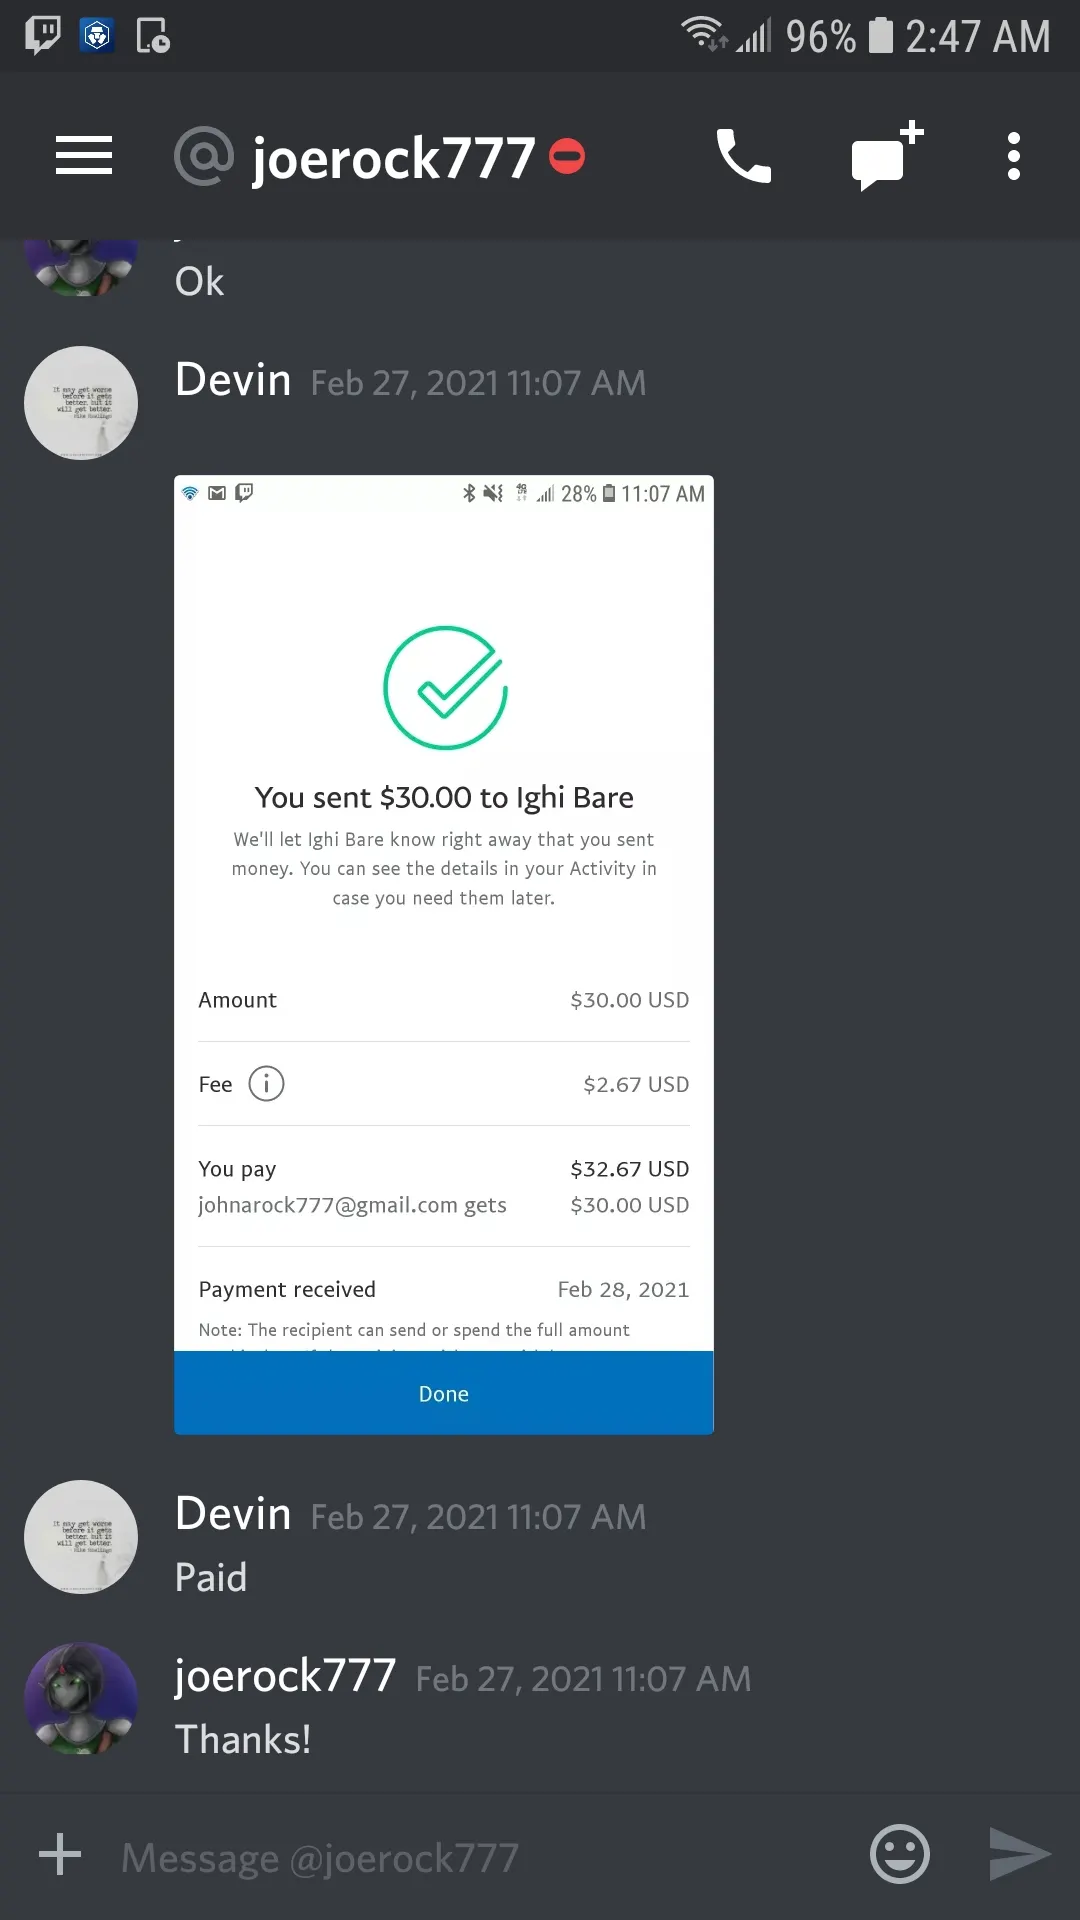Tap the Paid message text
Screen dimensions: 1080x1920
(x=211, y=1578)
